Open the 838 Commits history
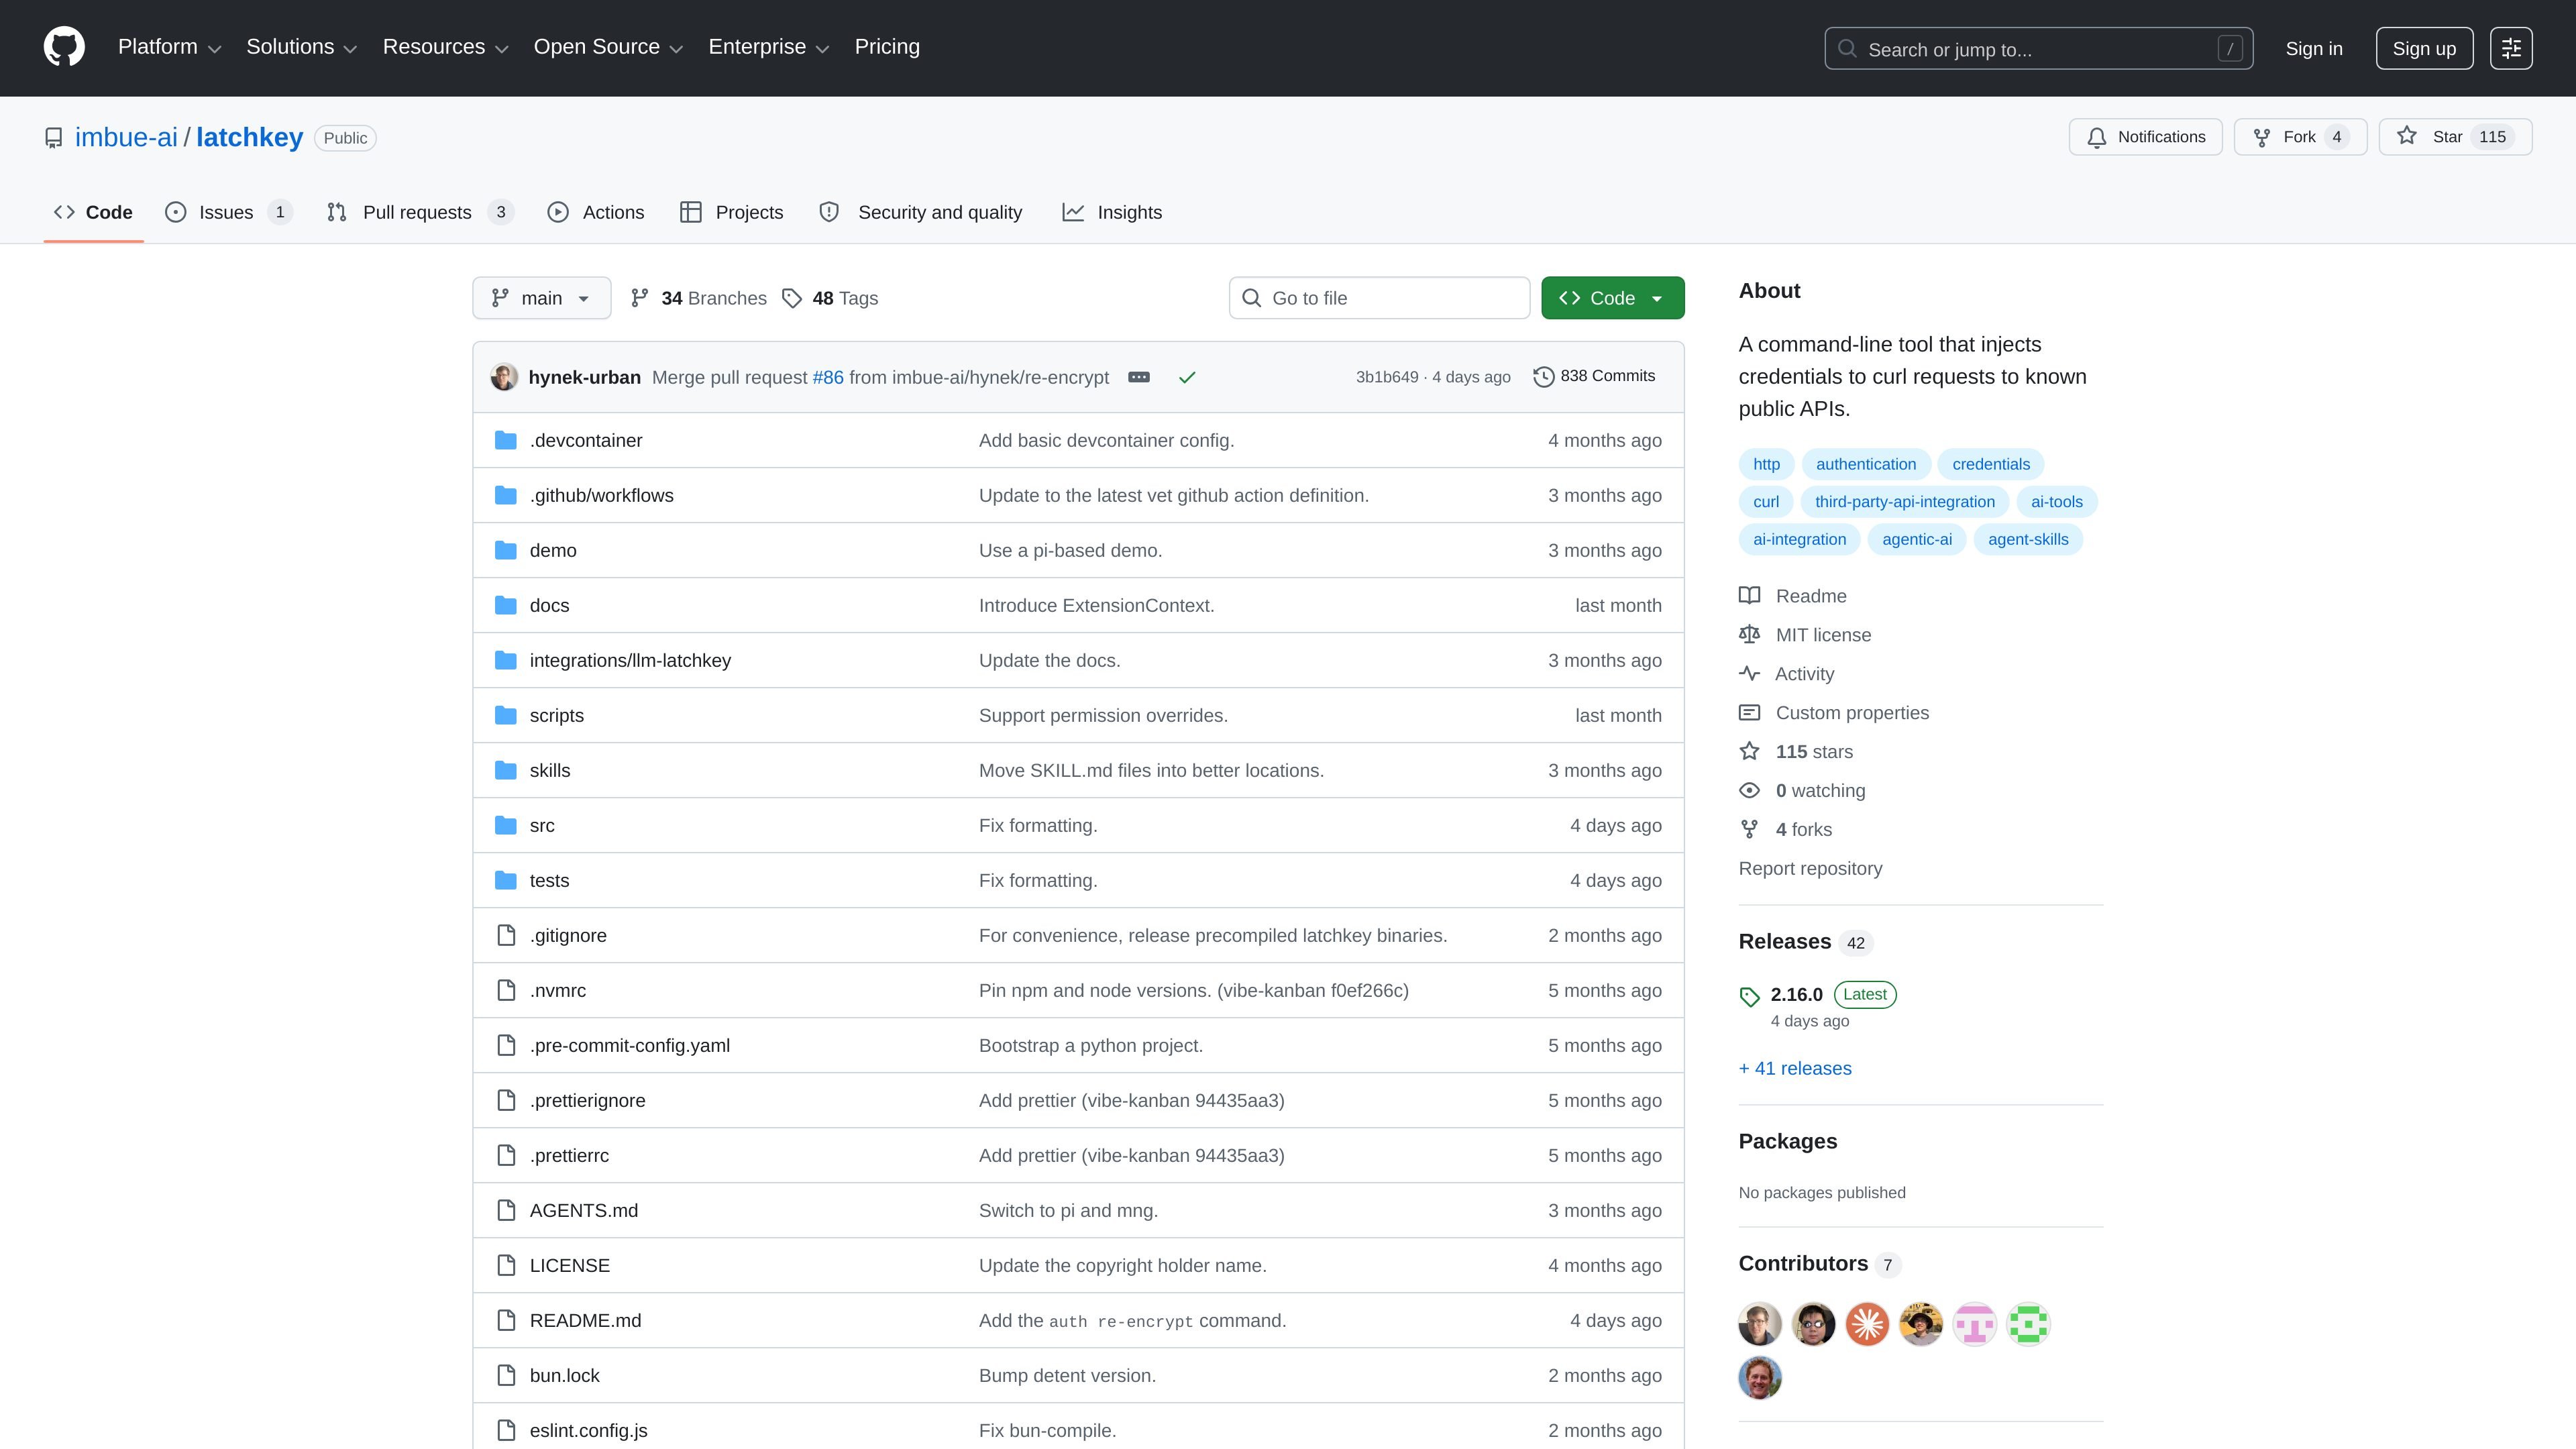 pyautogui.click(x=1594, y=376)
